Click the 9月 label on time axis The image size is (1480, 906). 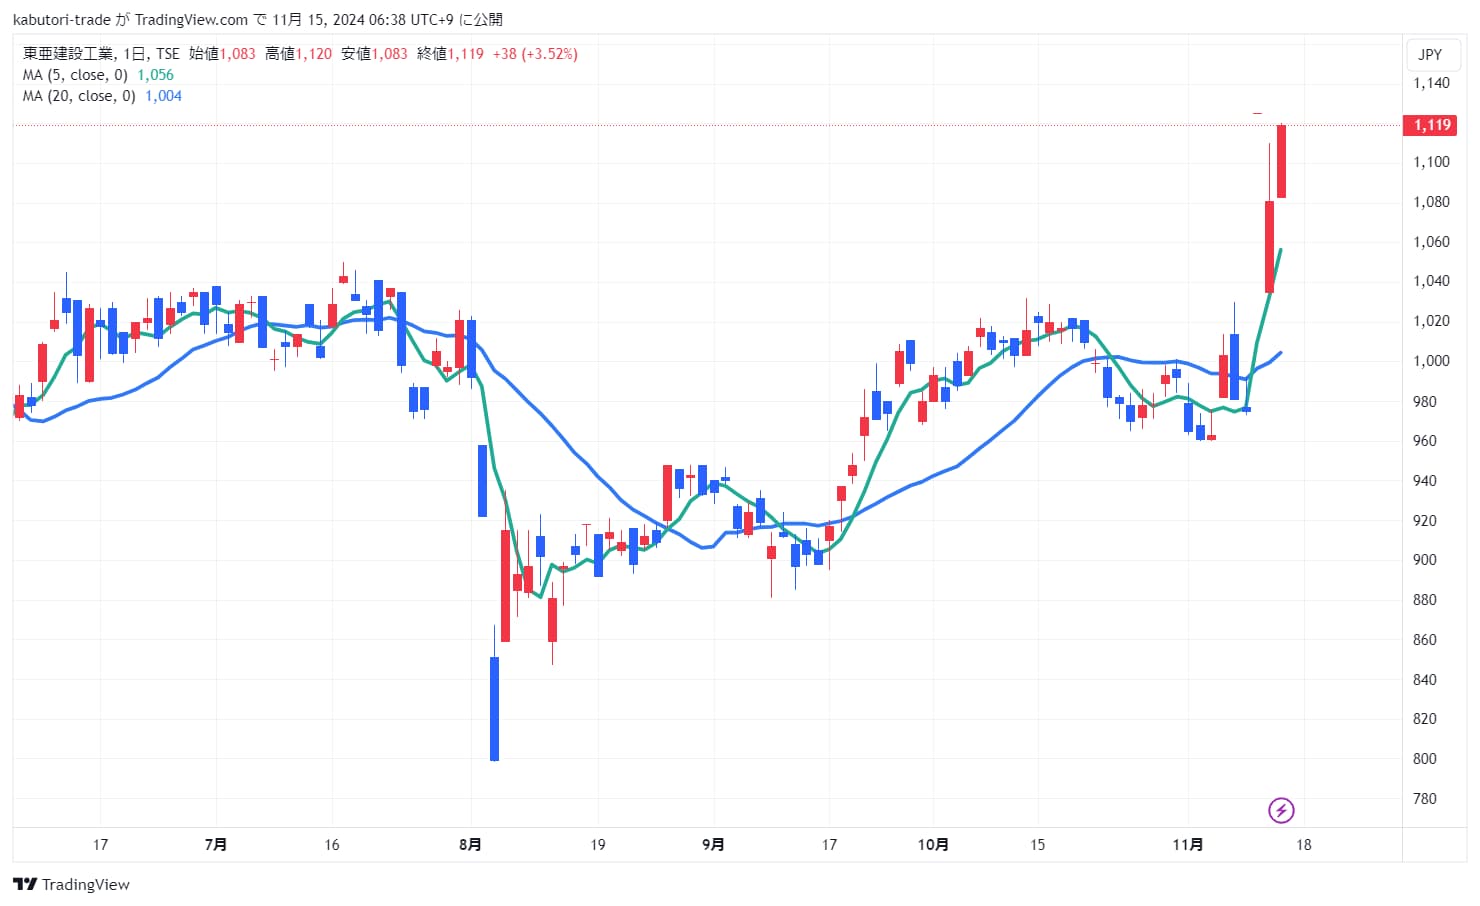click(x=713, y=845)
